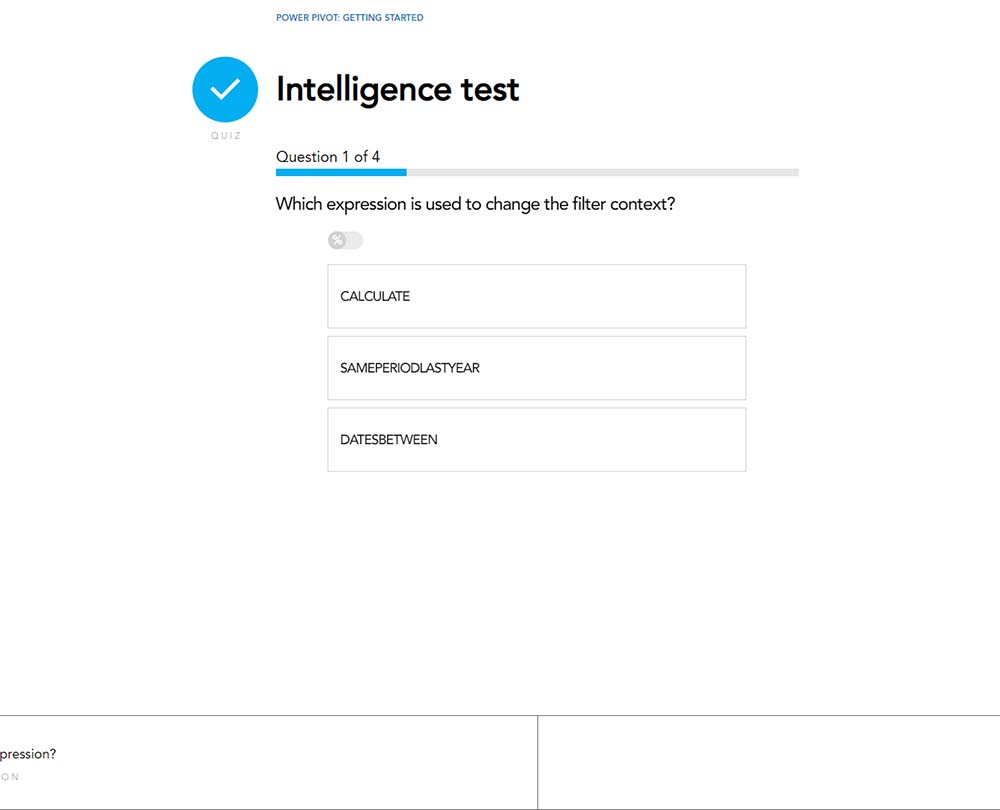Click the percent symbol on the toggle knob
This screenshot has width=1000, height=810.
(x=338, y=240)
